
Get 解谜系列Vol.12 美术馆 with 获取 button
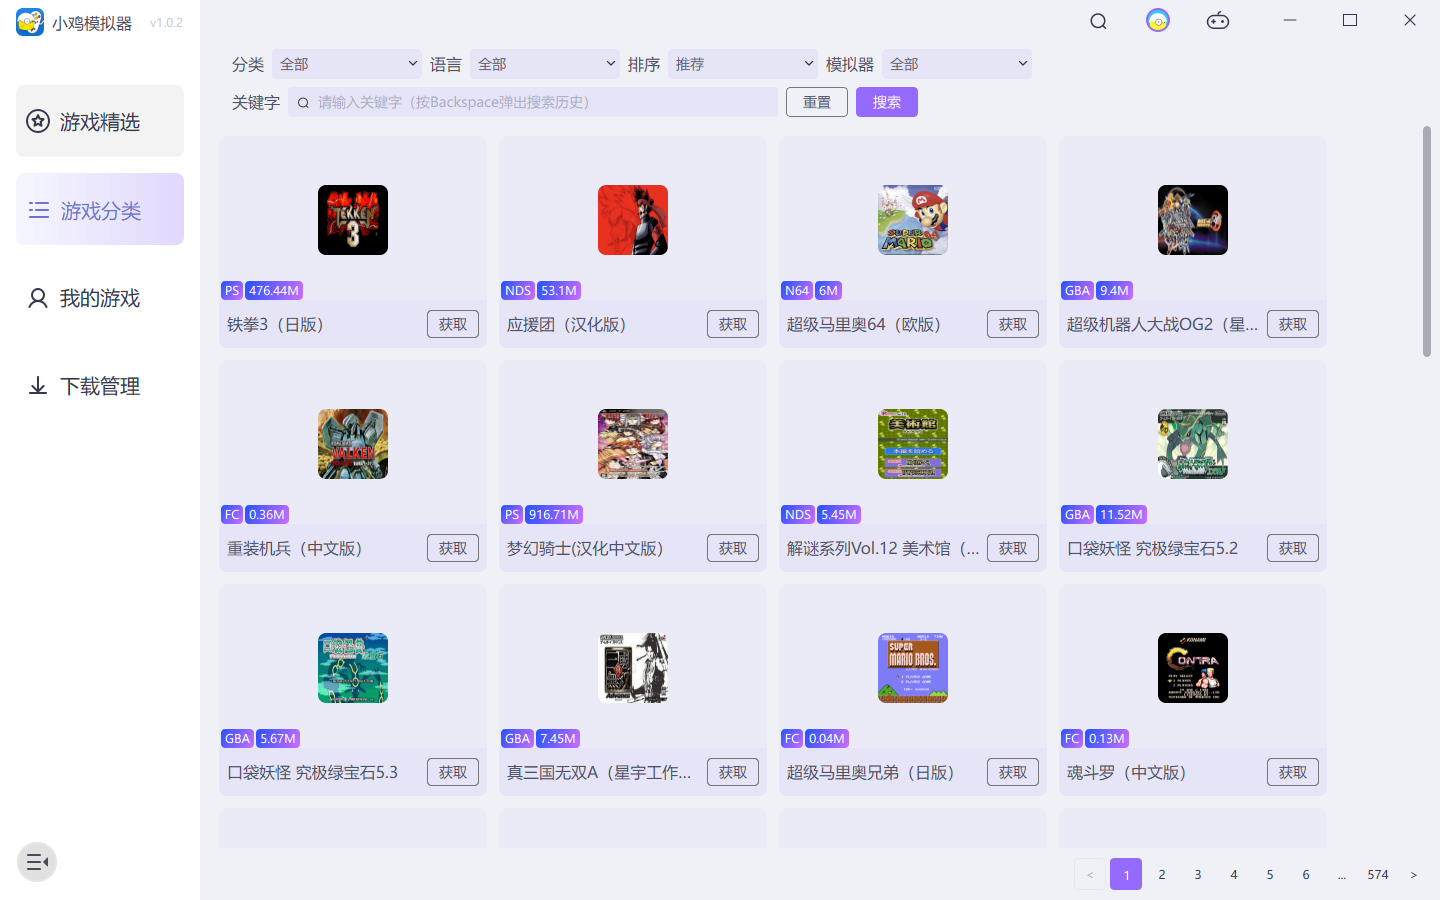[1013, 548]
